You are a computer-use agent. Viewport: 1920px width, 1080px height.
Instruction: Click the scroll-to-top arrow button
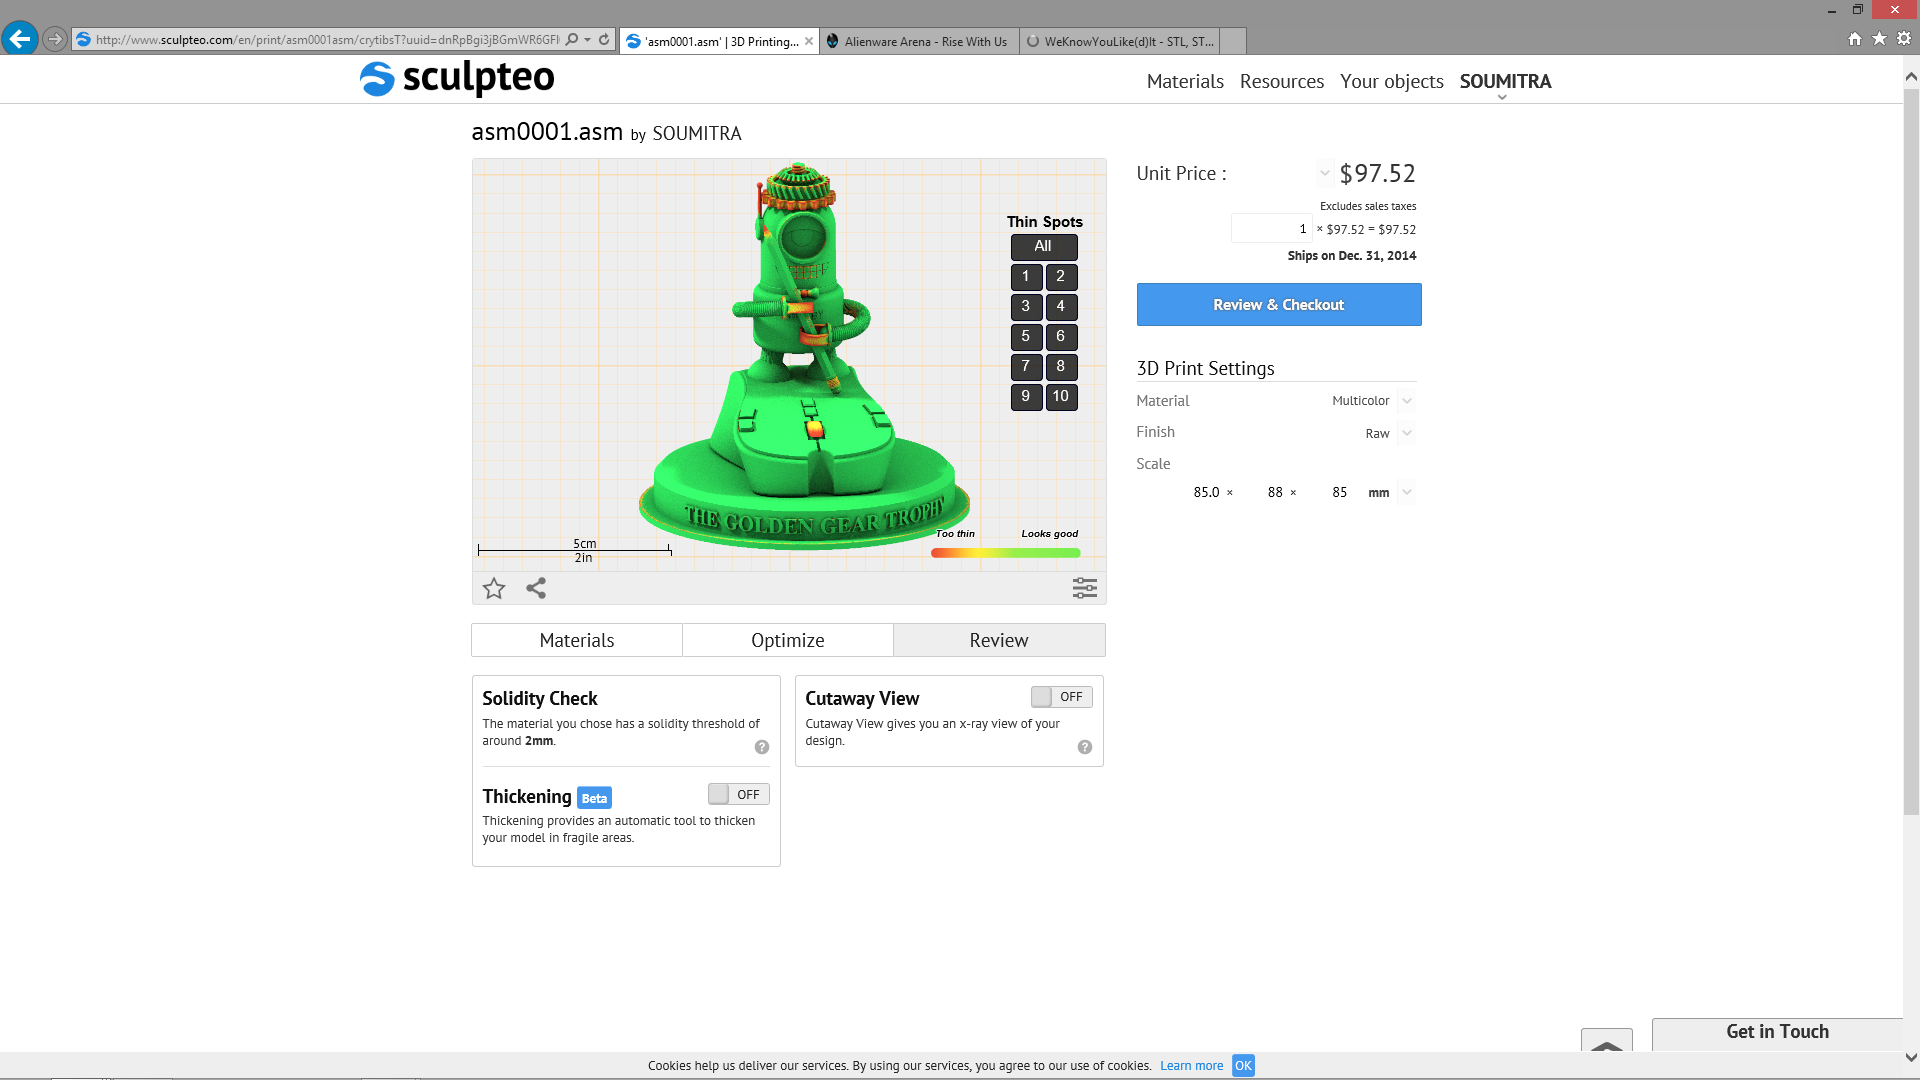[x=1607, y=1040]
